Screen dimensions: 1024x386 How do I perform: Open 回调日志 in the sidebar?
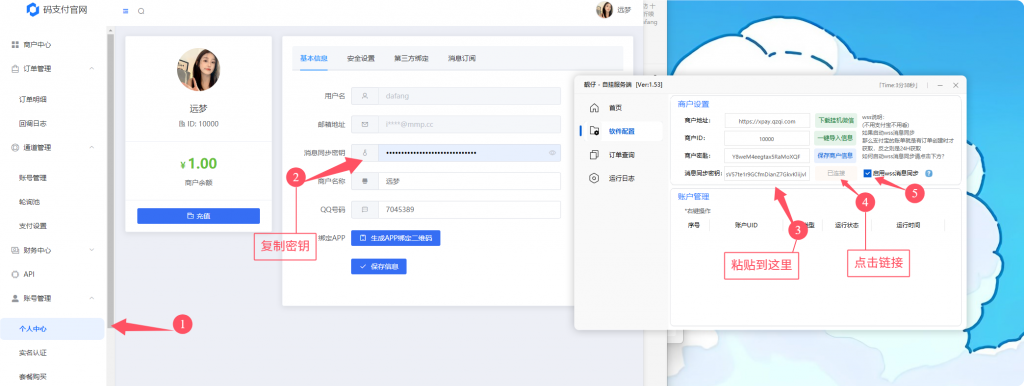click(33, 123)
